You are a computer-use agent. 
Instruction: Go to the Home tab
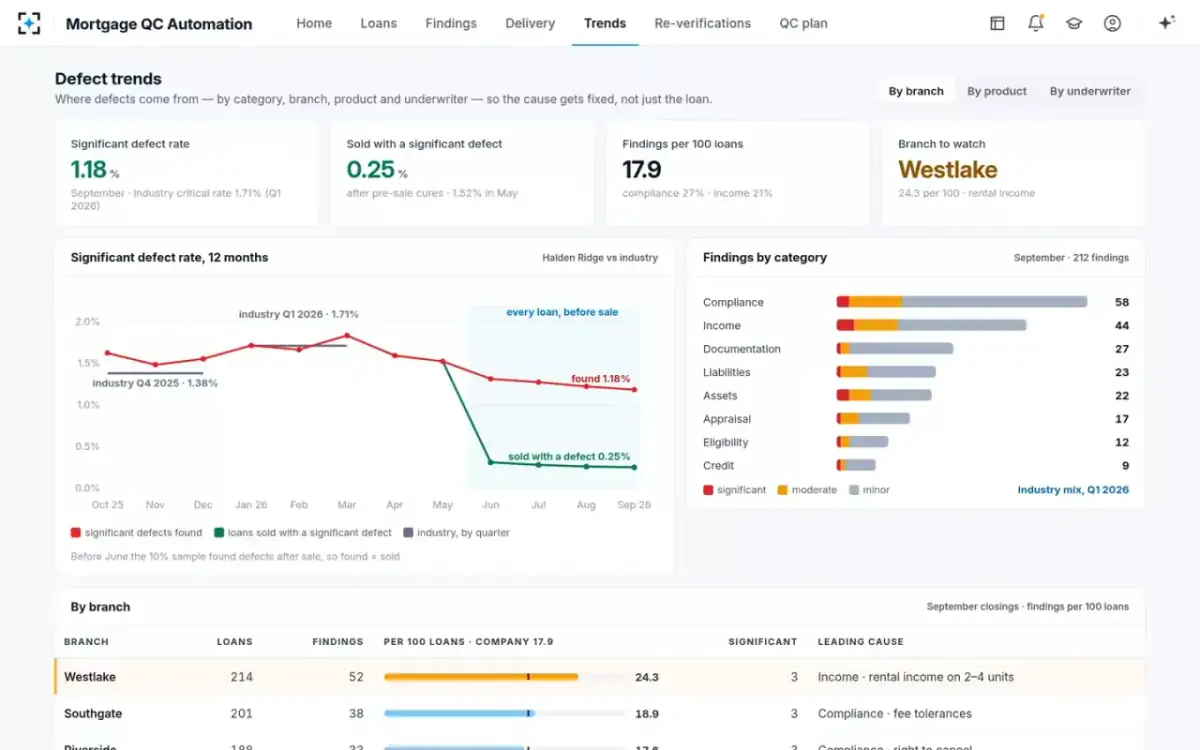[x=314, y=23]
